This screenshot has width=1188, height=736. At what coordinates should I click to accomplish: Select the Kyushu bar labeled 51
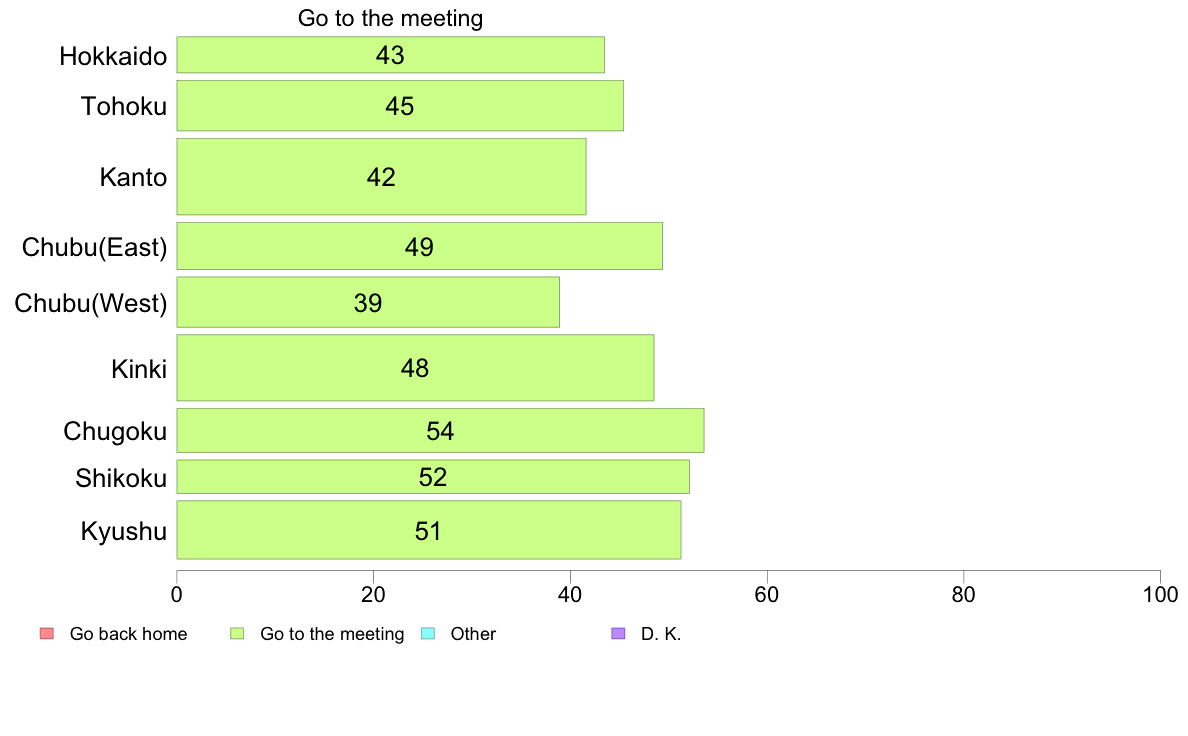pos(428,530)
